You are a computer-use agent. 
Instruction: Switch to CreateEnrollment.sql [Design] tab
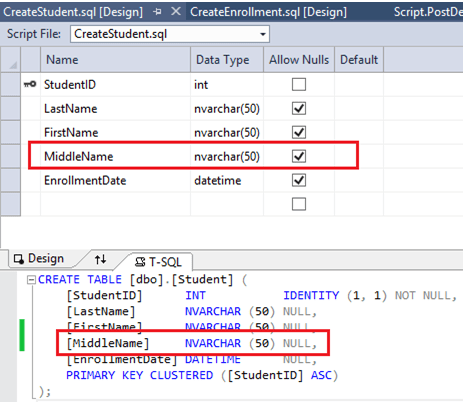(268, 12)
